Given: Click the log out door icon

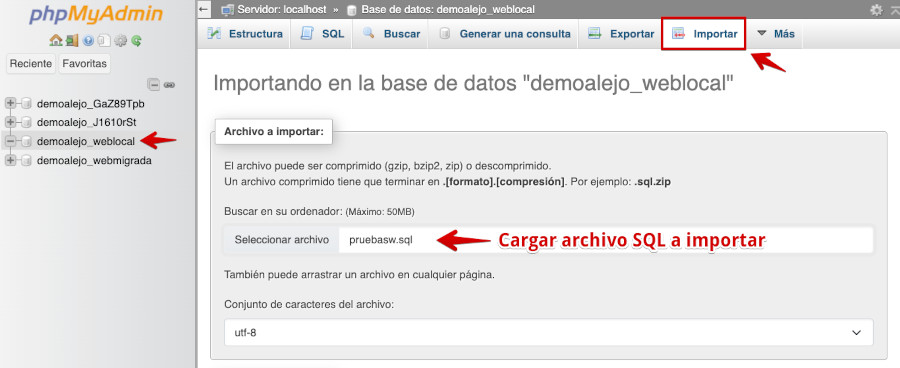Looking at the screenshot, I should 72,40.
